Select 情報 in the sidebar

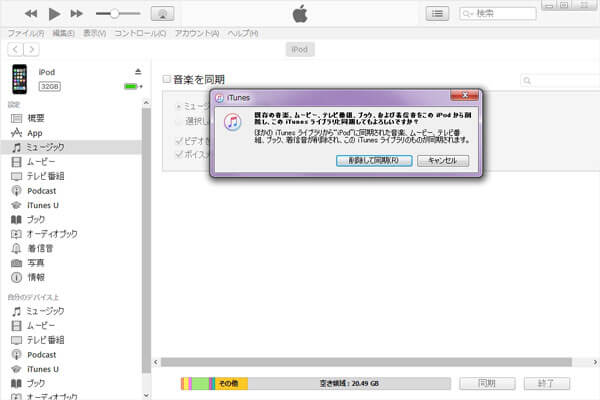(x=71, y=277)
